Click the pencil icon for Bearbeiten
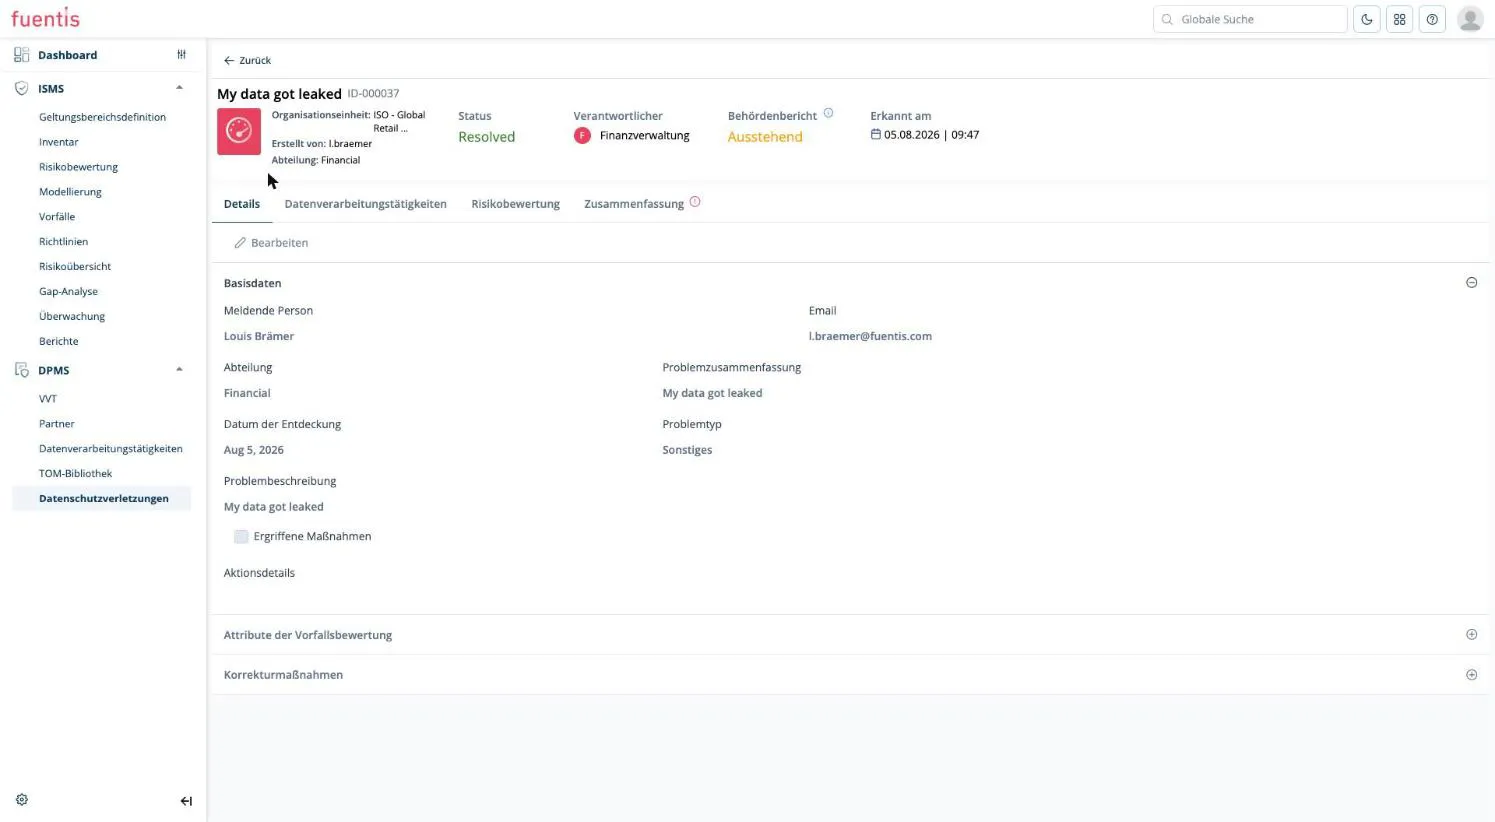Image resolution: width=1495 pixels, height=822 pixels. pos(240,243)
